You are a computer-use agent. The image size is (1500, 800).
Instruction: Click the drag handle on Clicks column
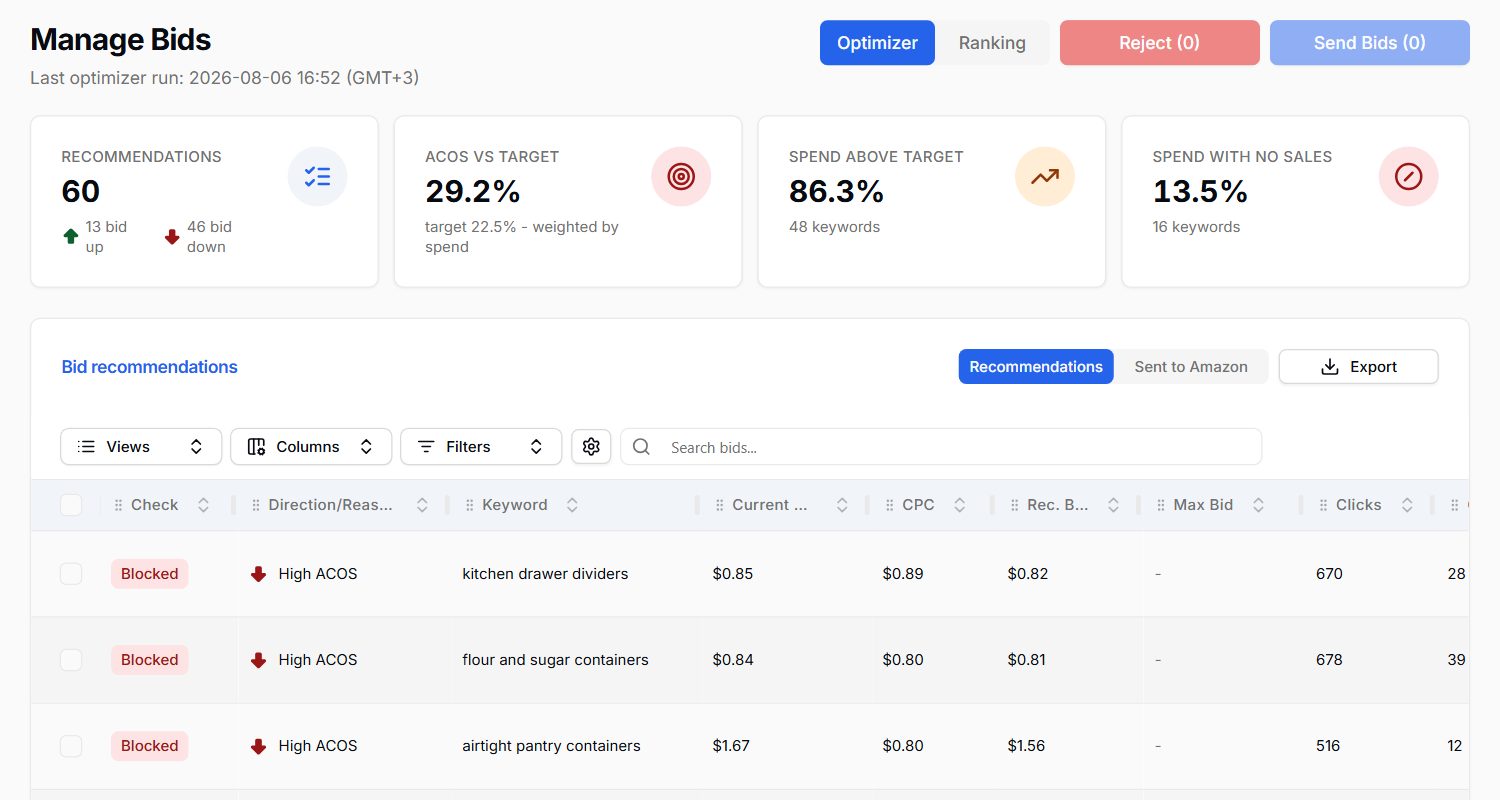click(1323, 505)
